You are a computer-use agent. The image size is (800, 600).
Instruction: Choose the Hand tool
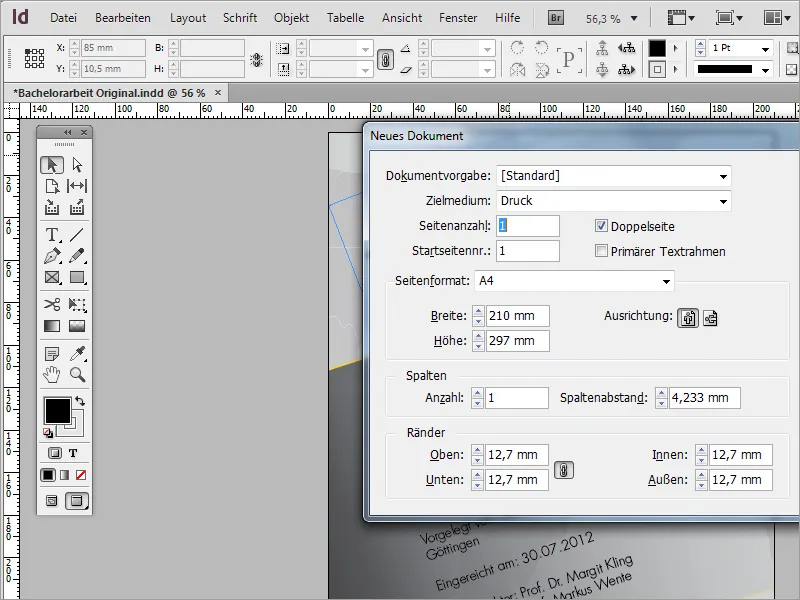click(x=52, y=375)
